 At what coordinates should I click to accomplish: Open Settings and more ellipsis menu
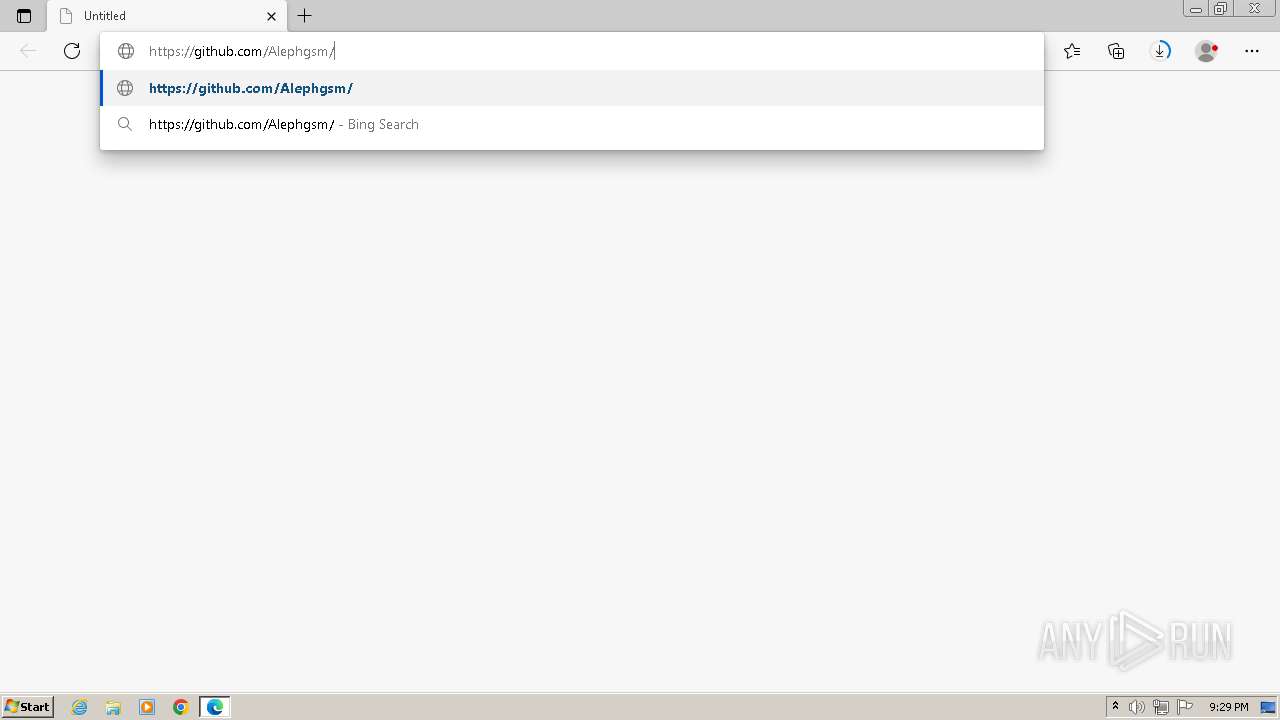point(1252,51)
